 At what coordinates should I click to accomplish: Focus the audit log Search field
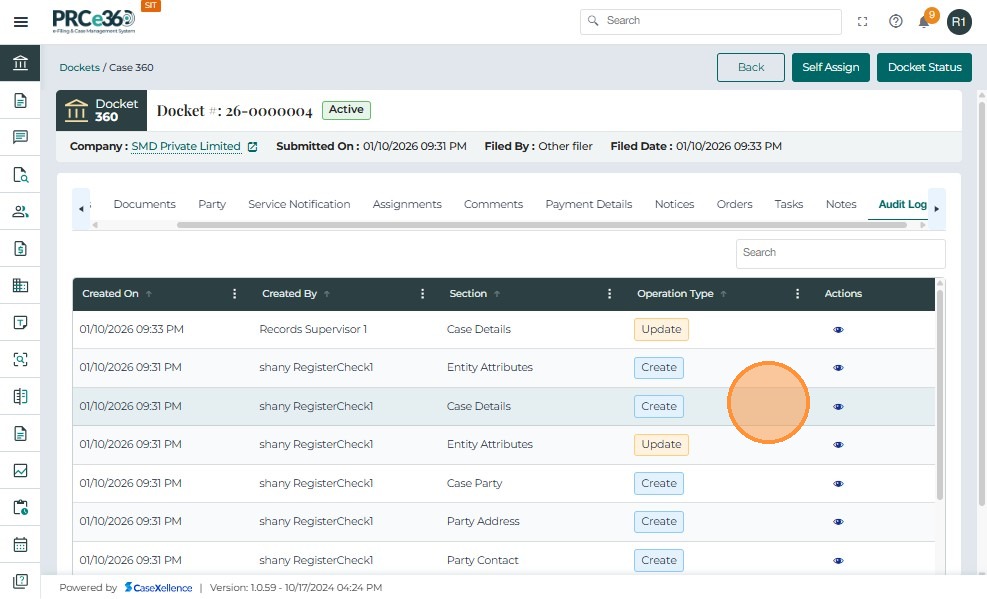coord(840,253)
